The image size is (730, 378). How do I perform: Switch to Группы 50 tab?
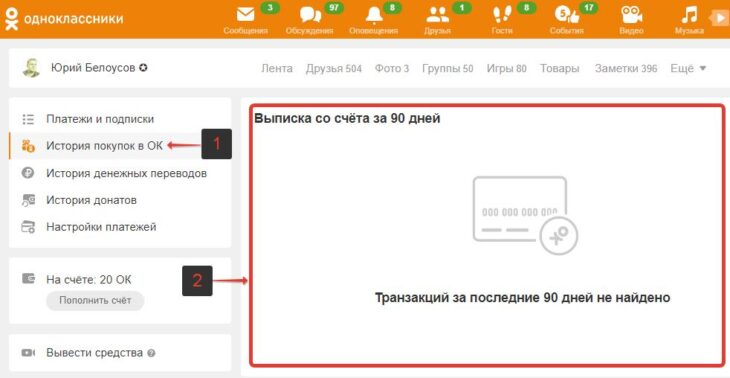pyautogui.click(x=448, y=69)
